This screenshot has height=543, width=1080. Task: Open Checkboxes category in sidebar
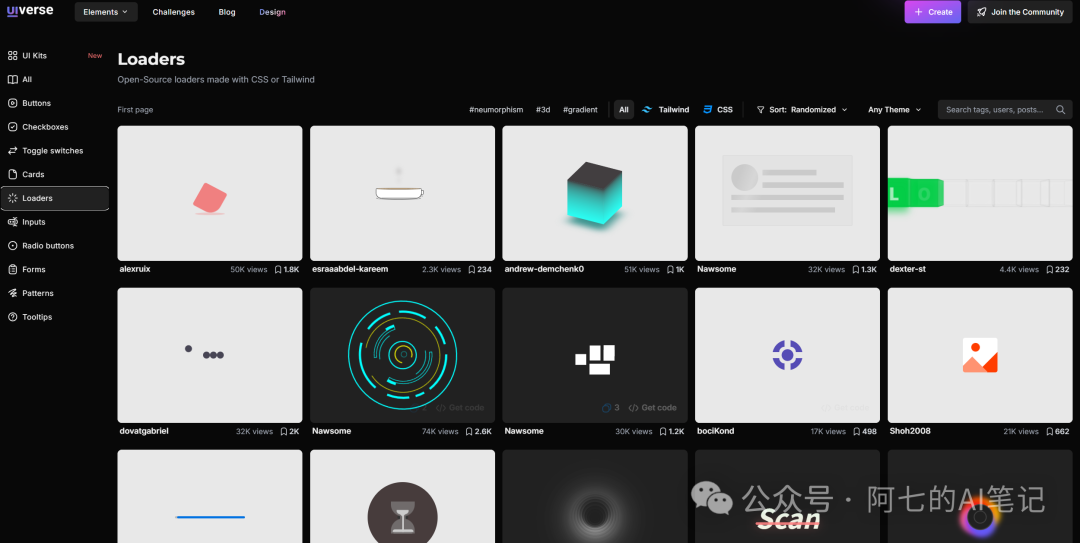click(55, 127)
